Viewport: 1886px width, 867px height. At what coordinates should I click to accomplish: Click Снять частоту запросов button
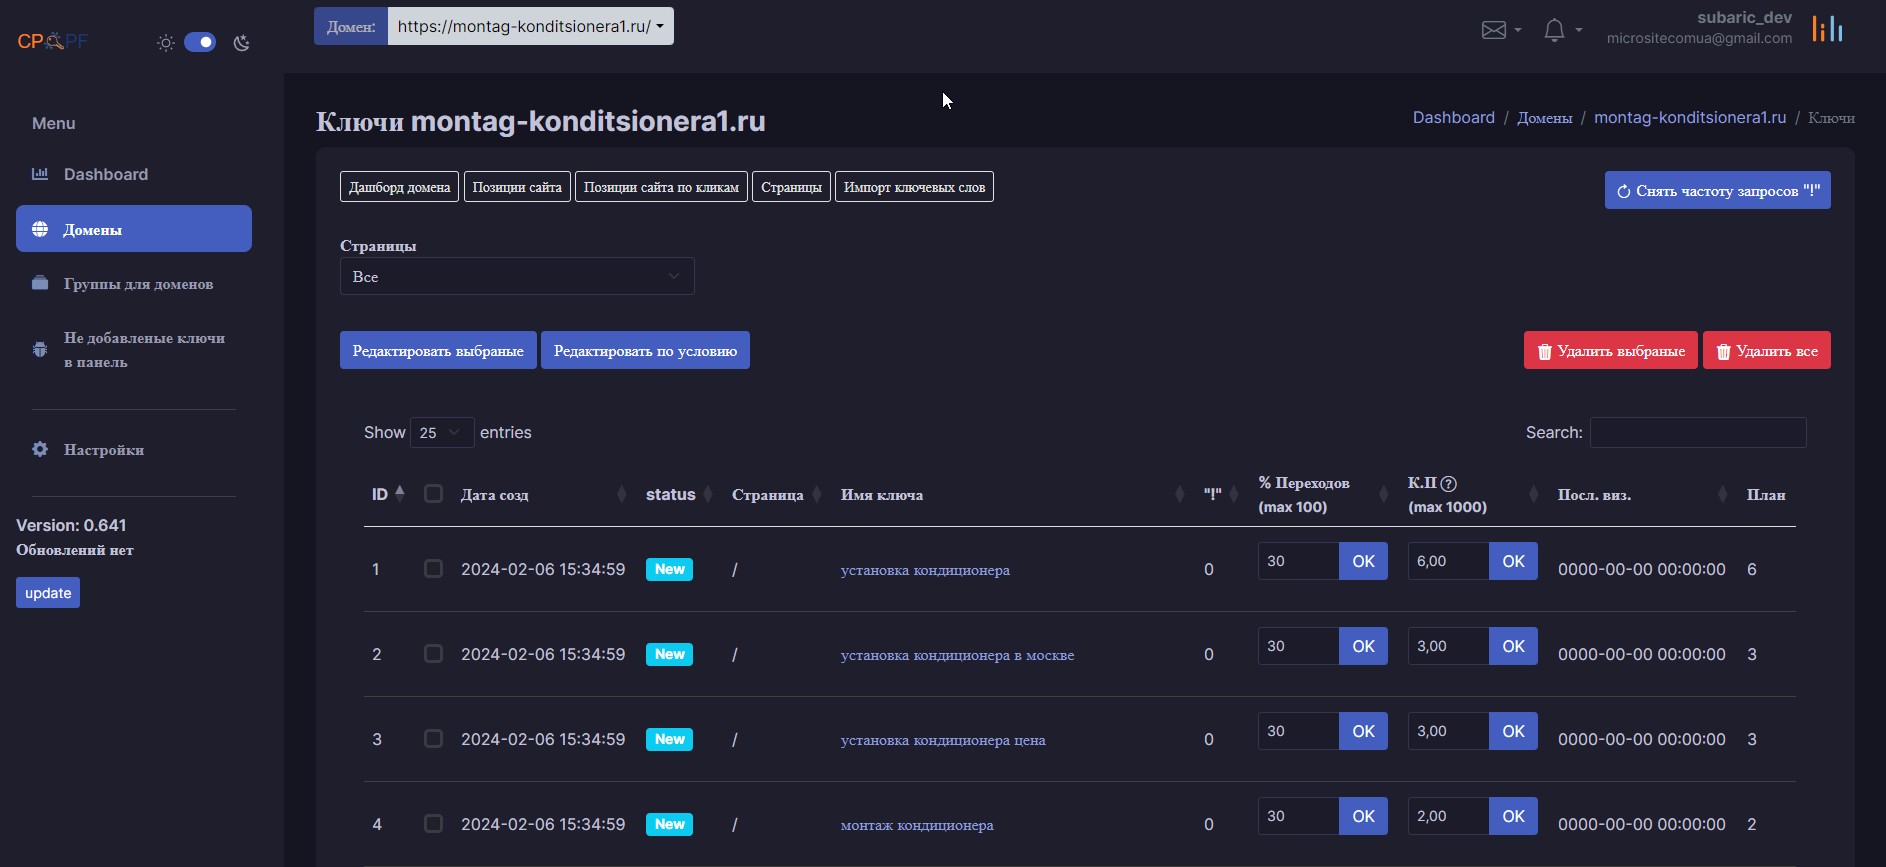point(1718,190)
